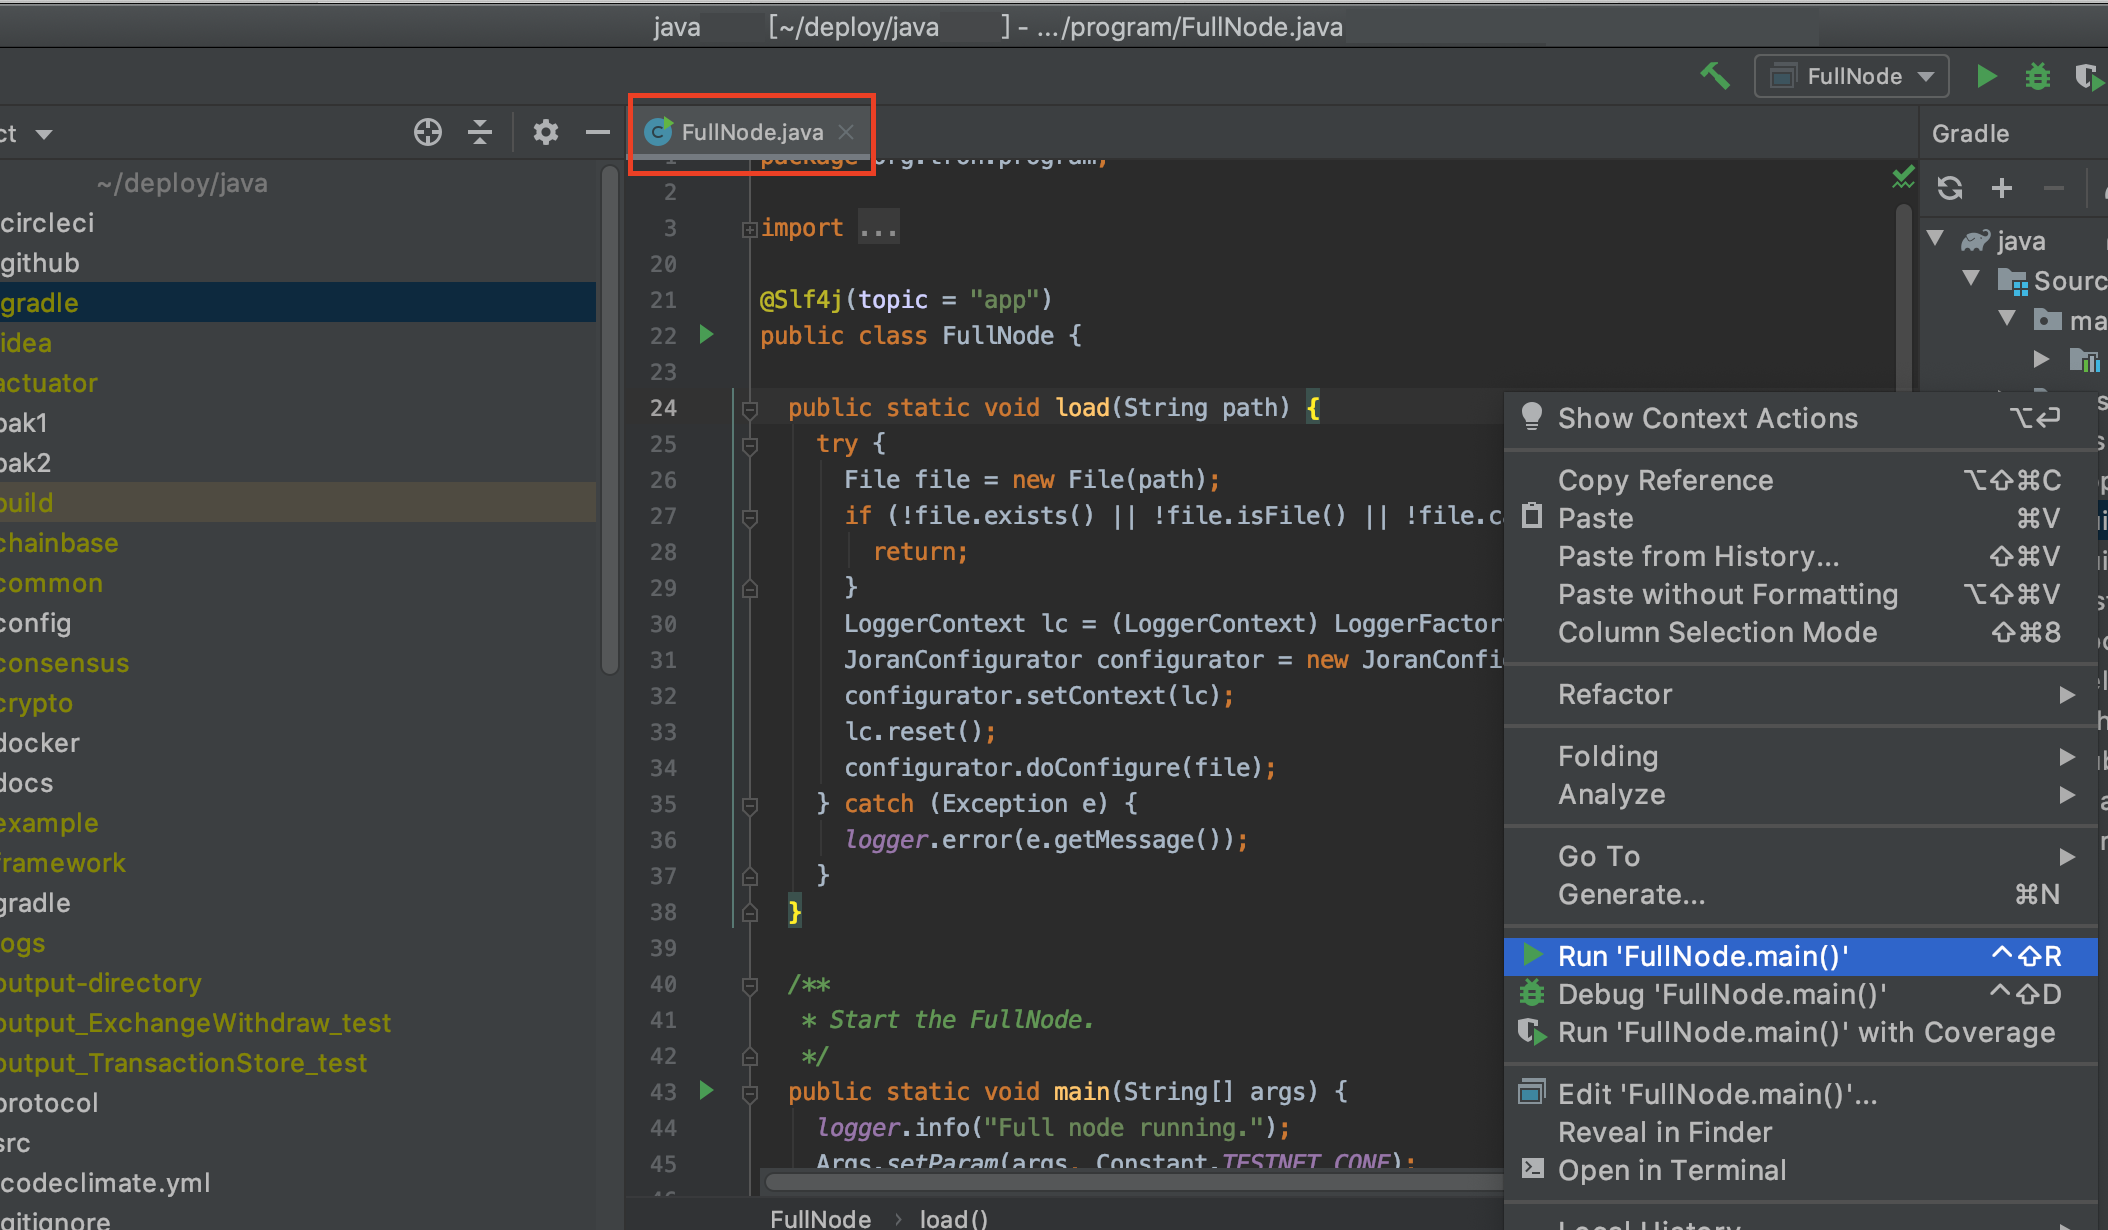Toggle the fold marker at line 24
The height and width of the screenshot is (1230, 2108).
pyautogui.click(x=749, y=409)
